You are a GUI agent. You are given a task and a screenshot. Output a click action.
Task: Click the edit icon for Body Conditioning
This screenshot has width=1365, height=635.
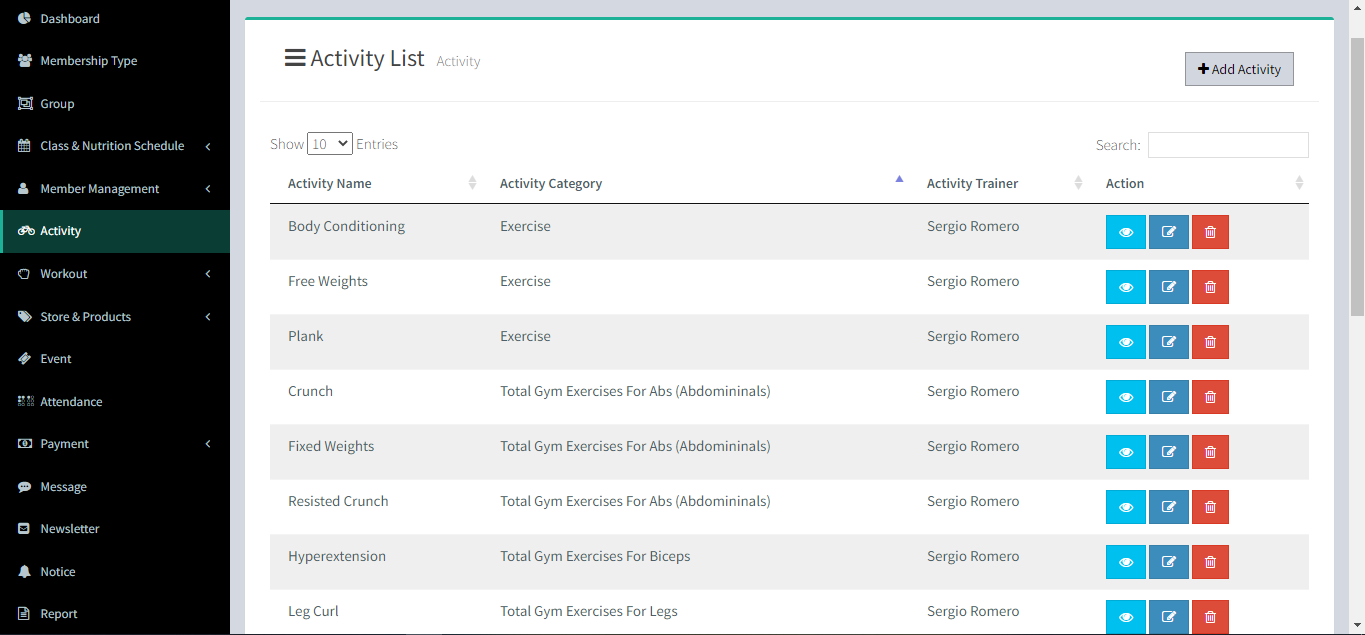point(1168,232)
